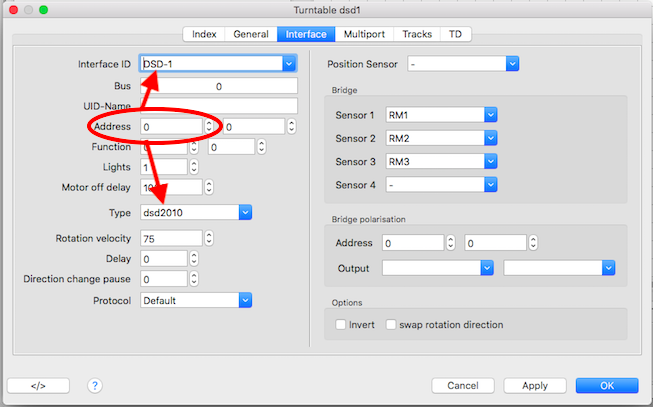Click the Cancel button
The image size is (653, 407).
[463, 385]
